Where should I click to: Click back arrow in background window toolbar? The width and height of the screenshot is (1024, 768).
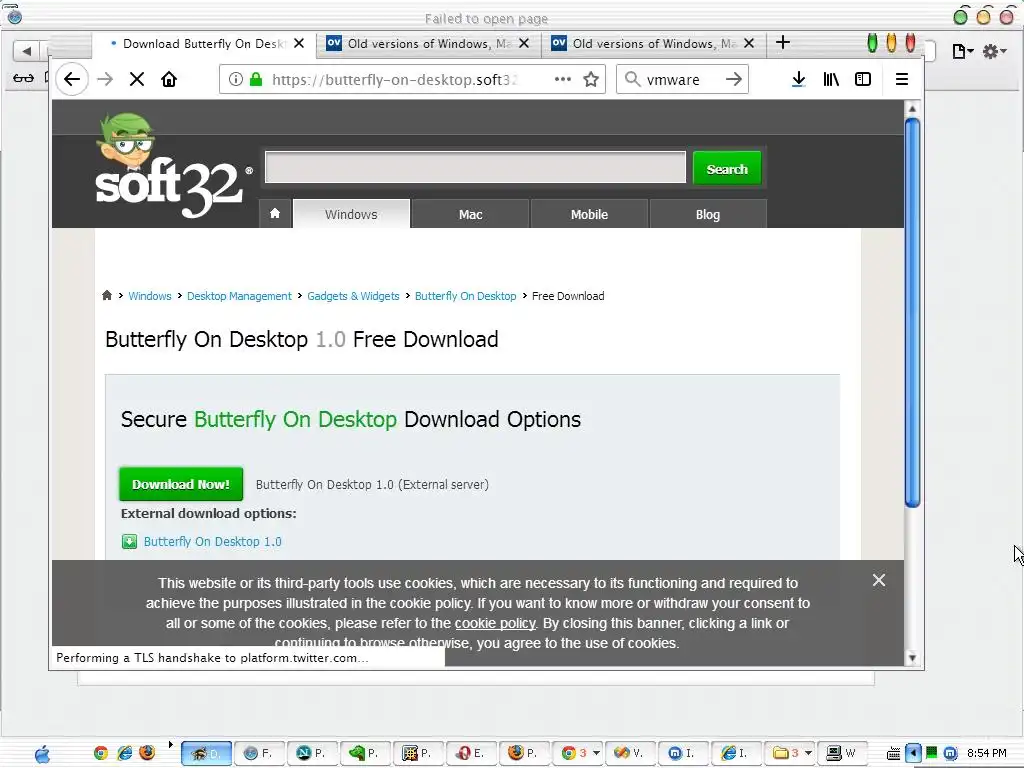(x=26, y=50)
